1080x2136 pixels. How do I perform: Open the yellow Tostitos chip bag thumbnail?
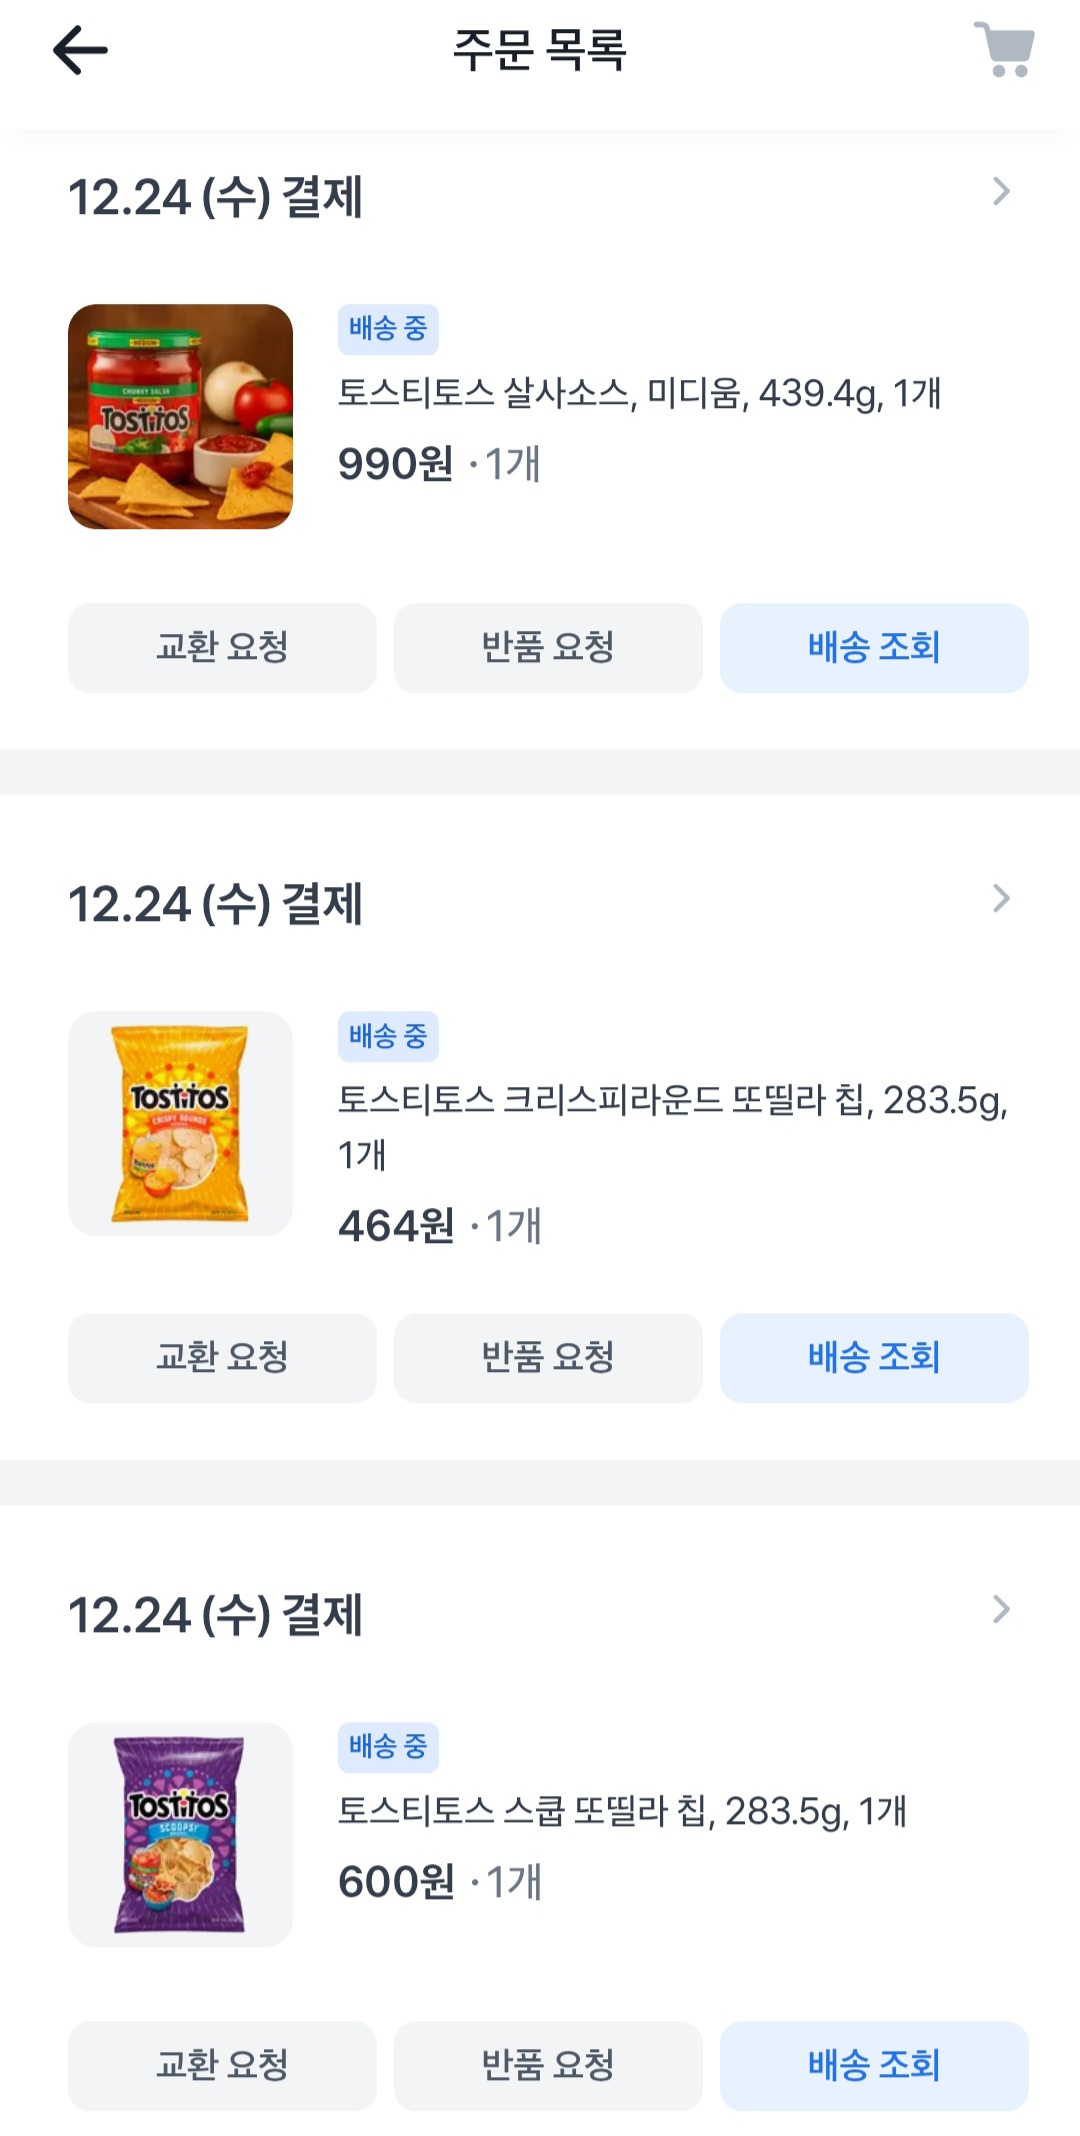180,1123
